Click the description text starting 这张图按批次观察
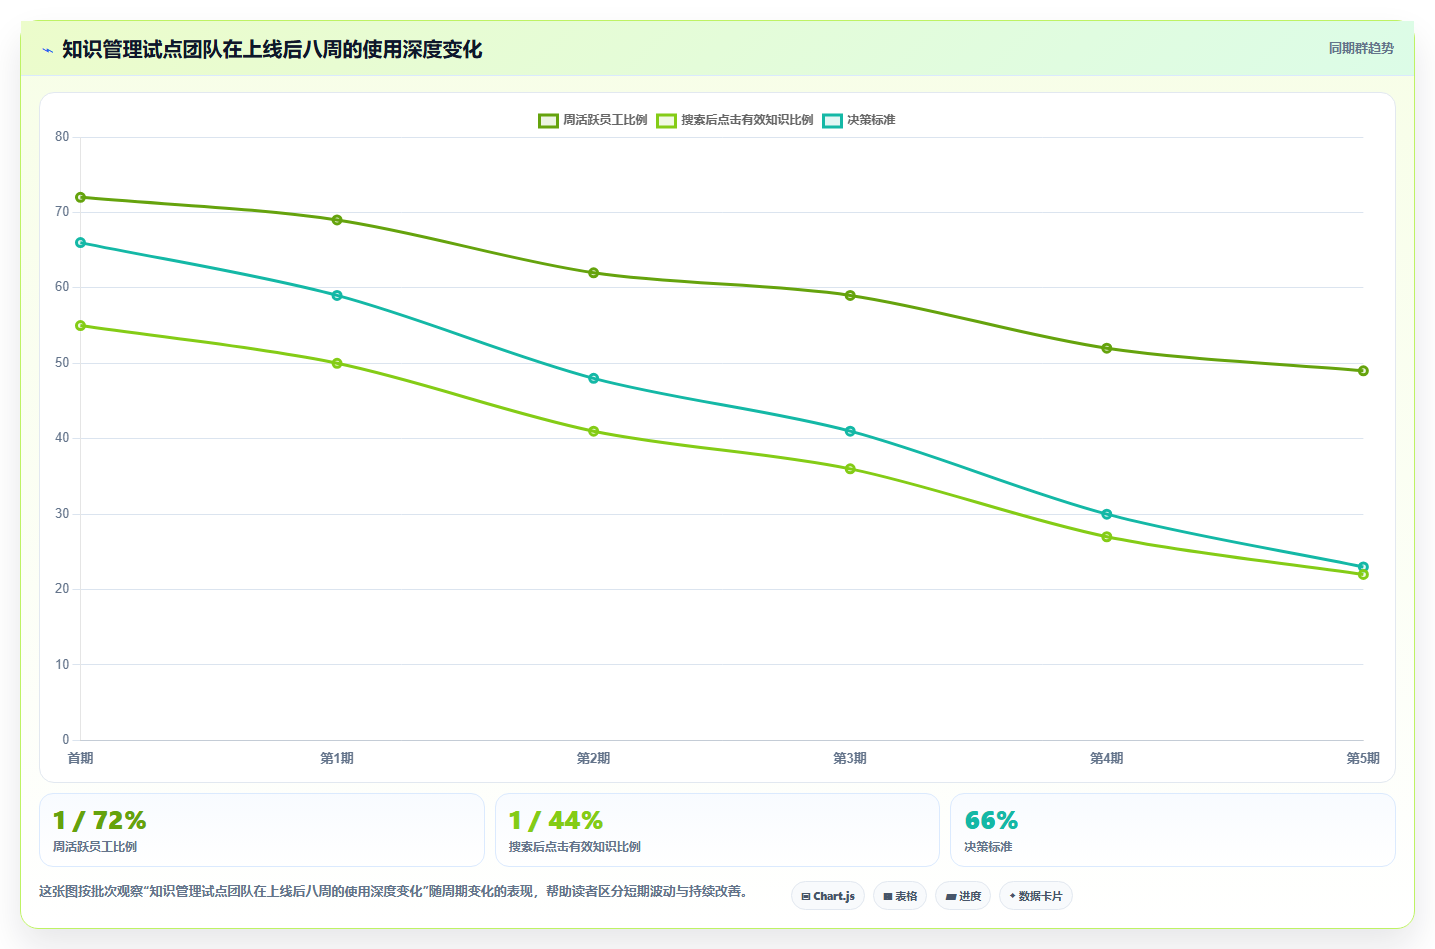 393,891
